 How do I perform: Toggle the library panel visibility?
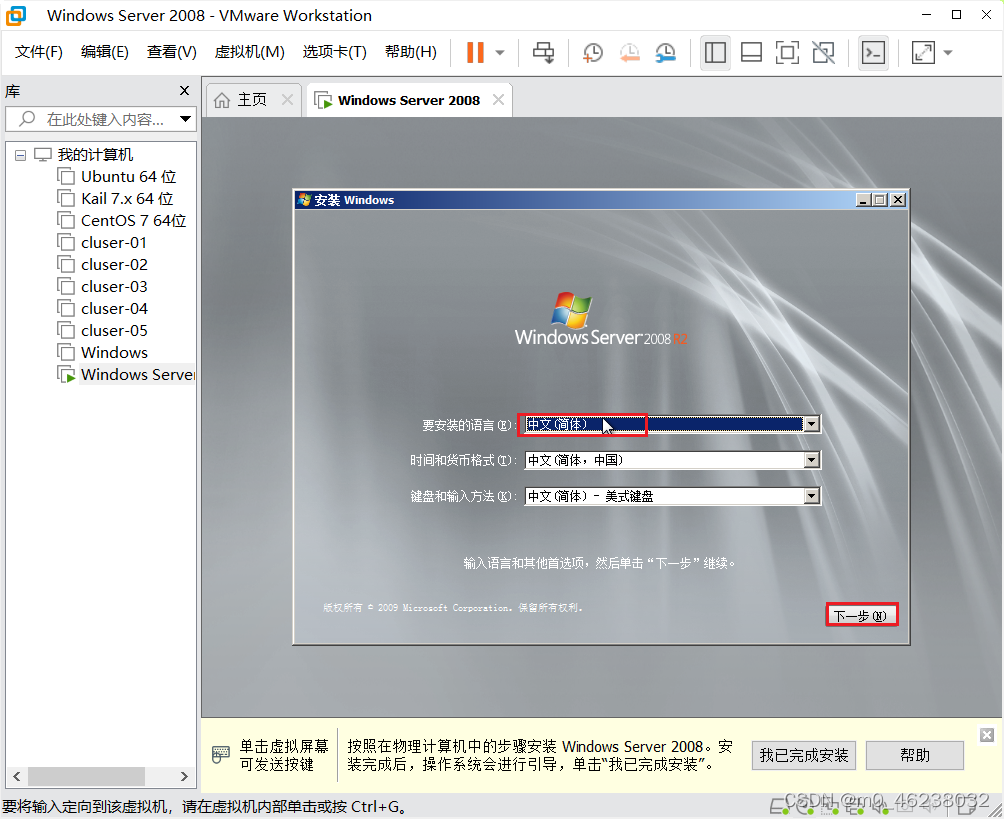point(715,52)
